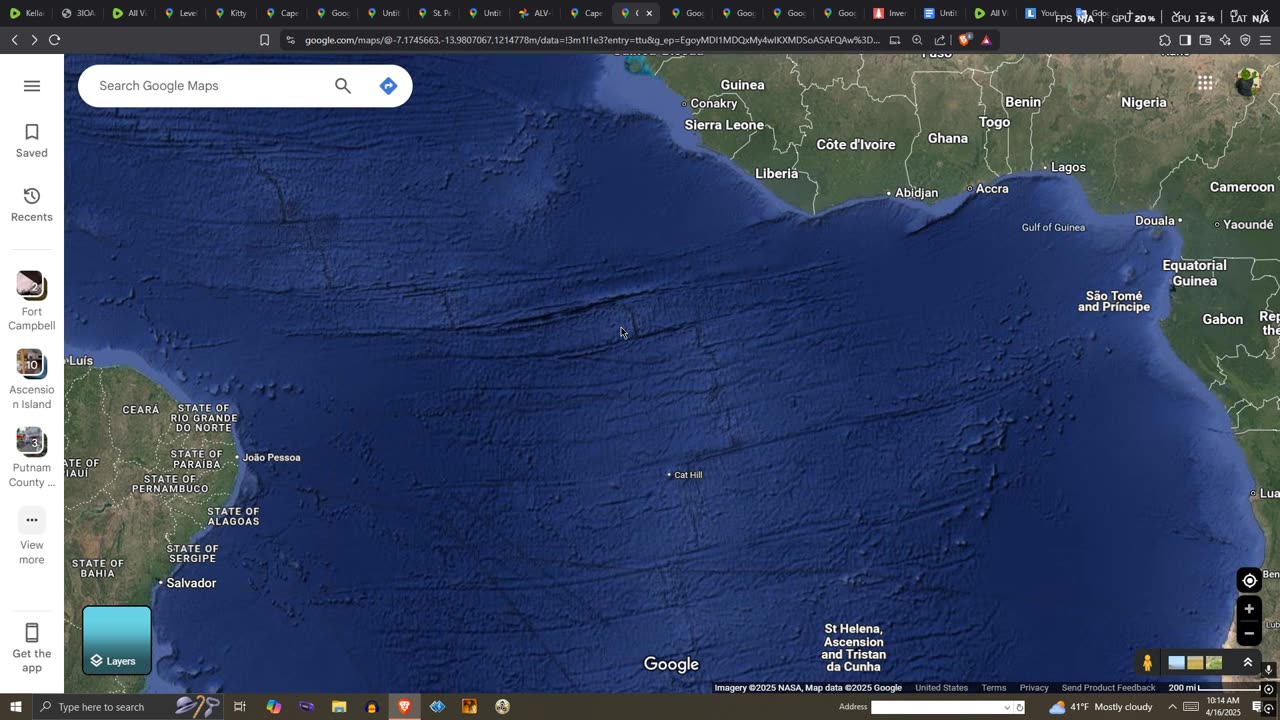1280x720 pixels.
Task: Bookmark this page via the bookmark icon
Action: 264,40
